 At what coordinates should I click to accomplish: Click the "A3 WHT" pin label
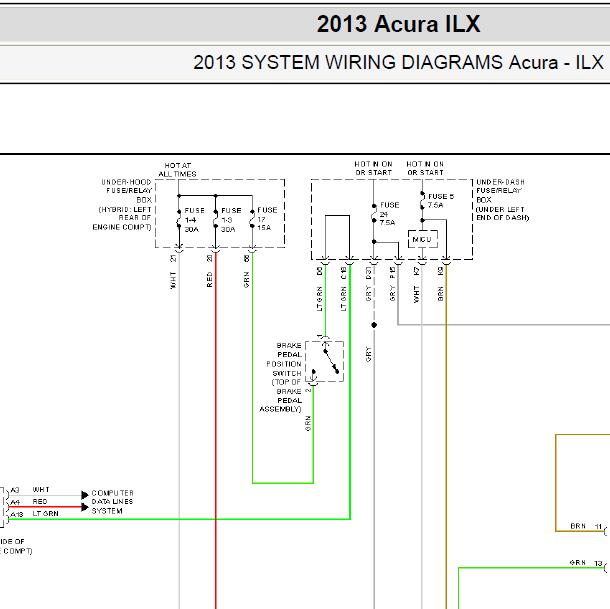[30, 490]
